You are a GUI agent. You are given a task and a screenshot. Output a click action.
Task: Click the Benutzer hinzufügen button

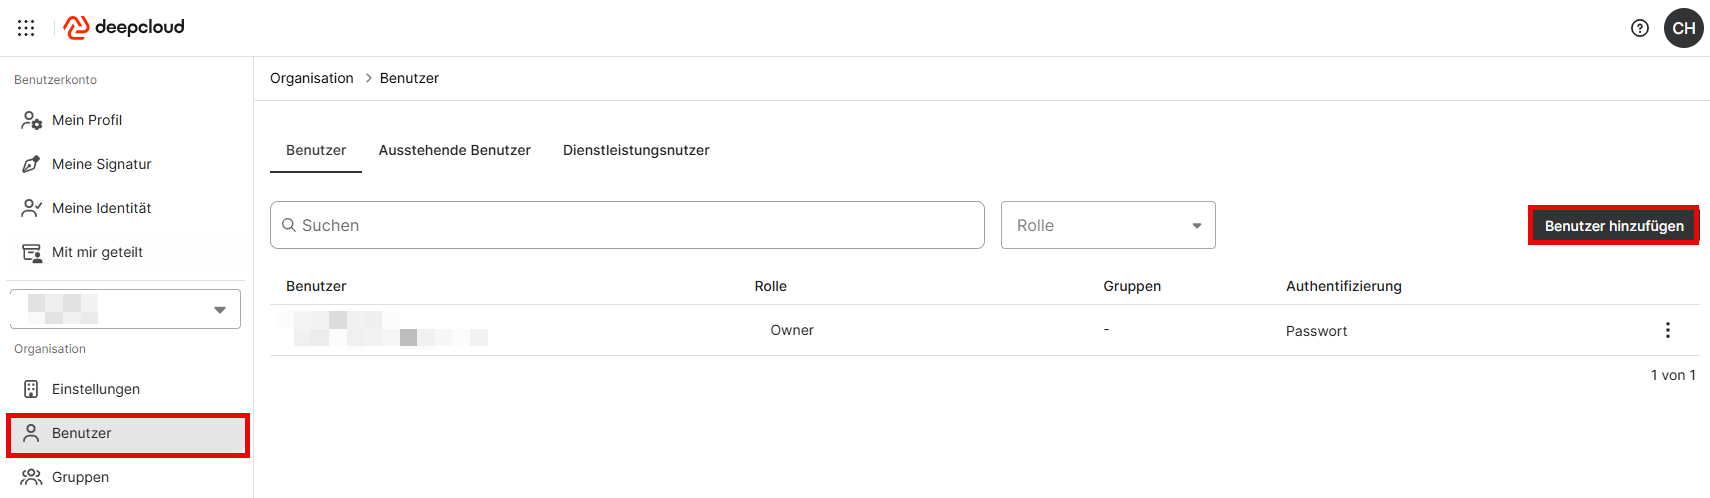[1614, 226]
